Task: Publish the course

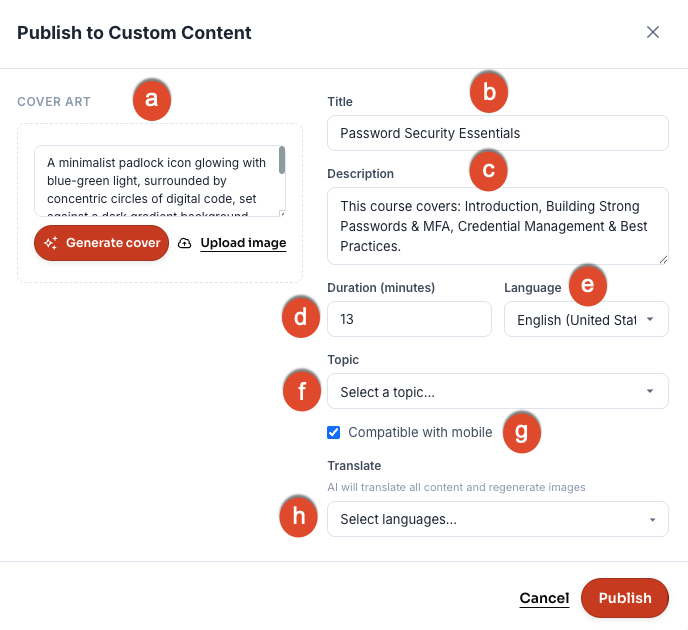Action: coord(624,598)
